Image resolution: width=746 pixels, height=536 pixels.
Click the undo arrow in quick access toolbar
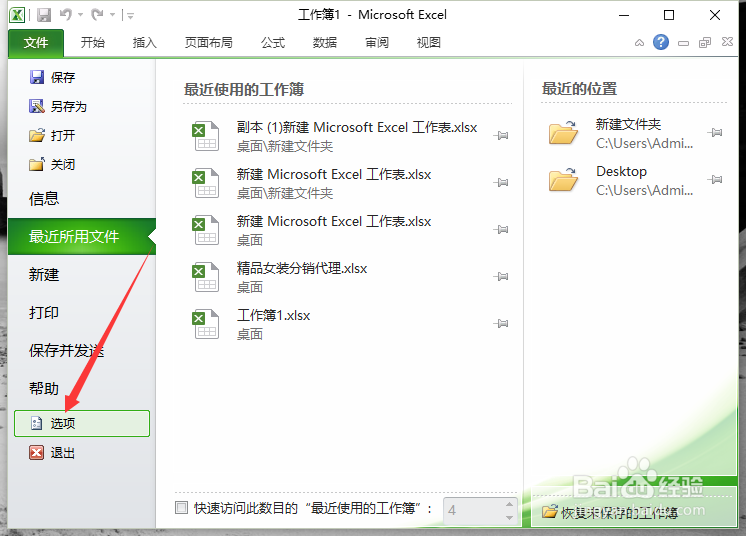pos(66,15)
